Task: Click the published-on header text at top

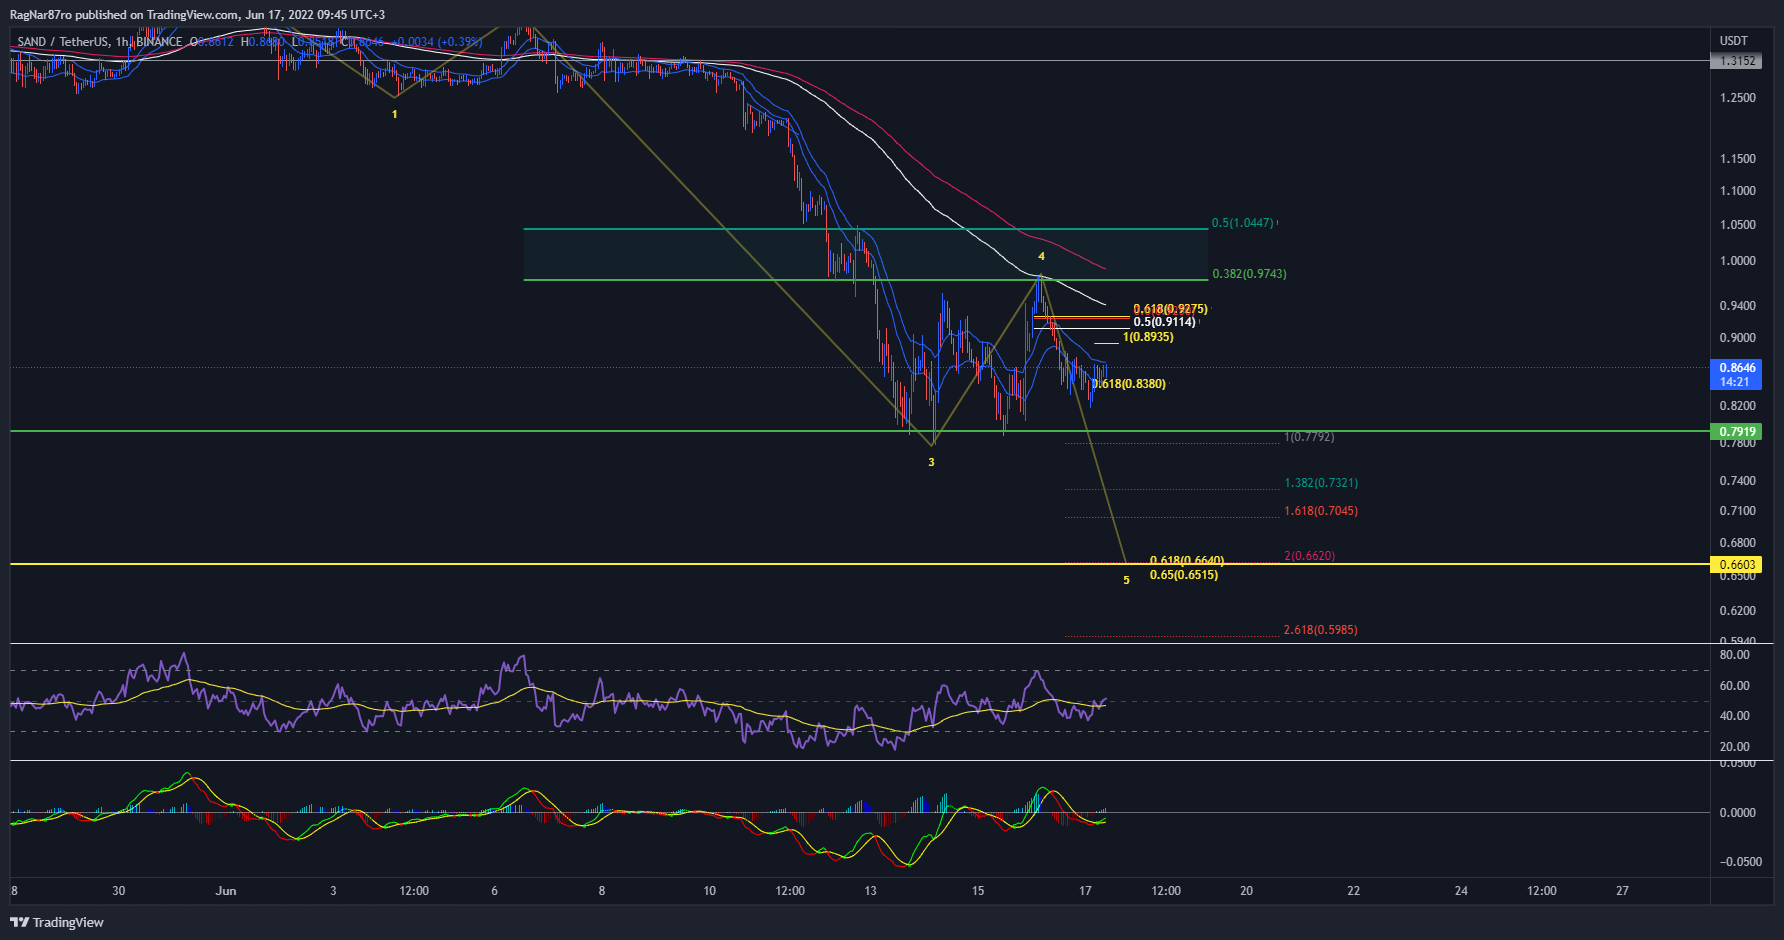Action: tap(197, 15)
